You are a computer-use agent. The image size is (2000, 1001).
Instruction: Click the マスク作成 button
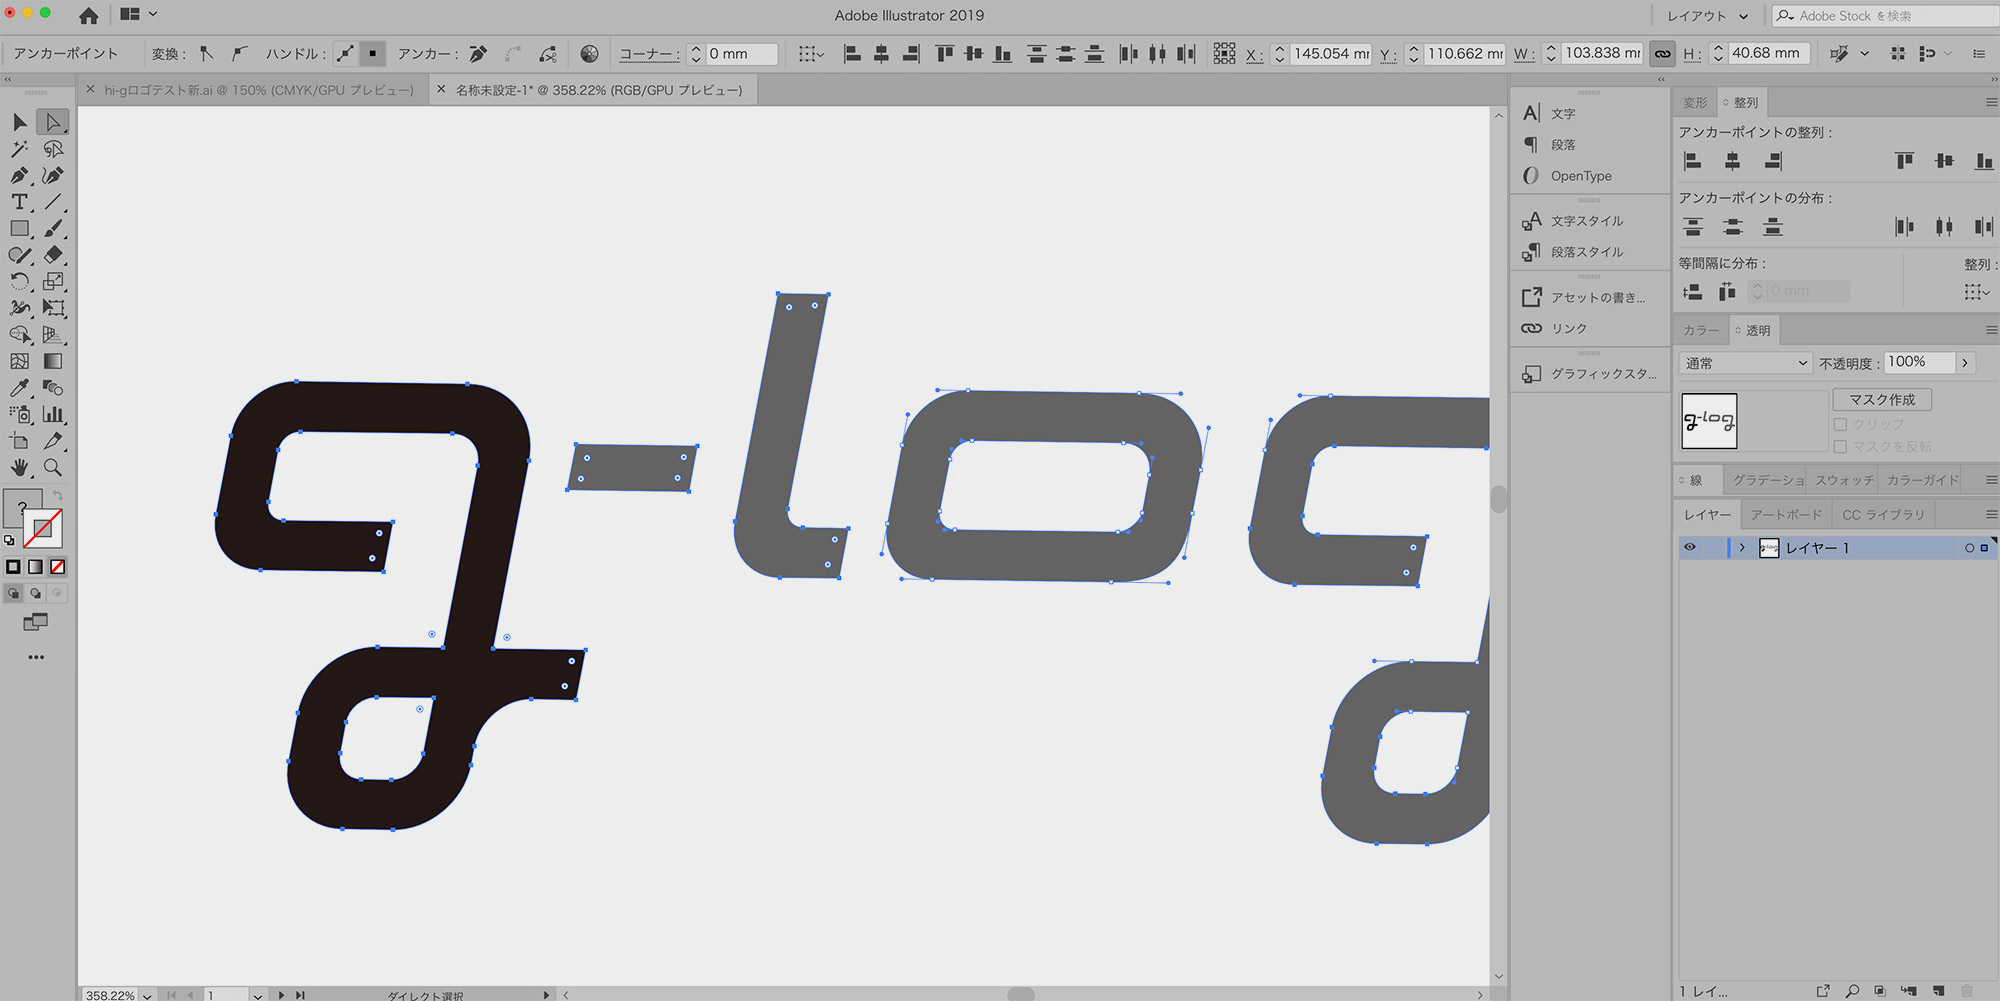pyautogui.click(x=1882, y=399)
